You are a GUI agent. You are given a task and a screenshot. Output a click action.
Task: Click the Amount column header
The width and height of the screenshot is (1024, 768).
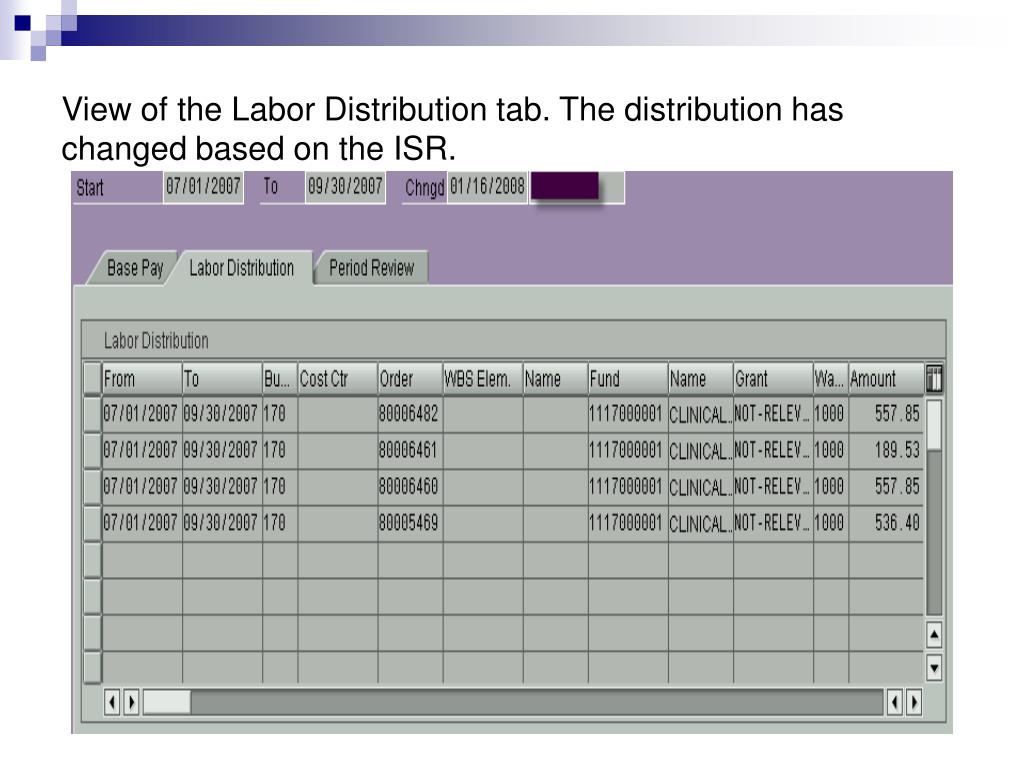pos(886,379)
